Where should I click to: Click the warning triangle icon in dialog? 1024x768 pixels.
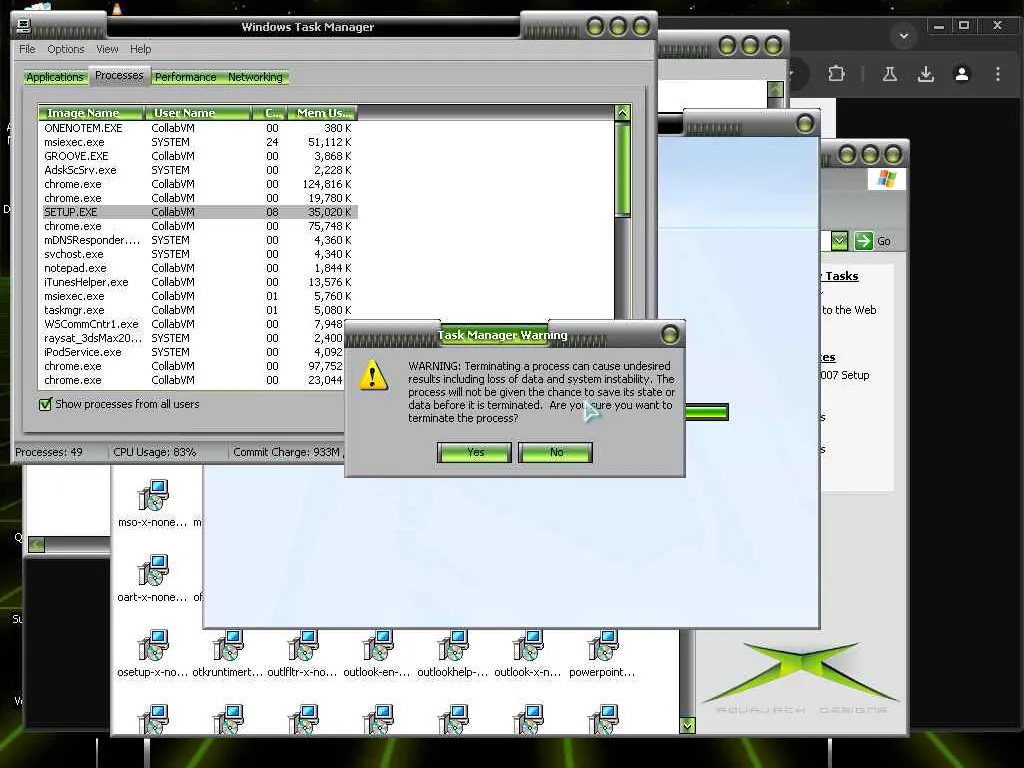click(x=373, y=374)
